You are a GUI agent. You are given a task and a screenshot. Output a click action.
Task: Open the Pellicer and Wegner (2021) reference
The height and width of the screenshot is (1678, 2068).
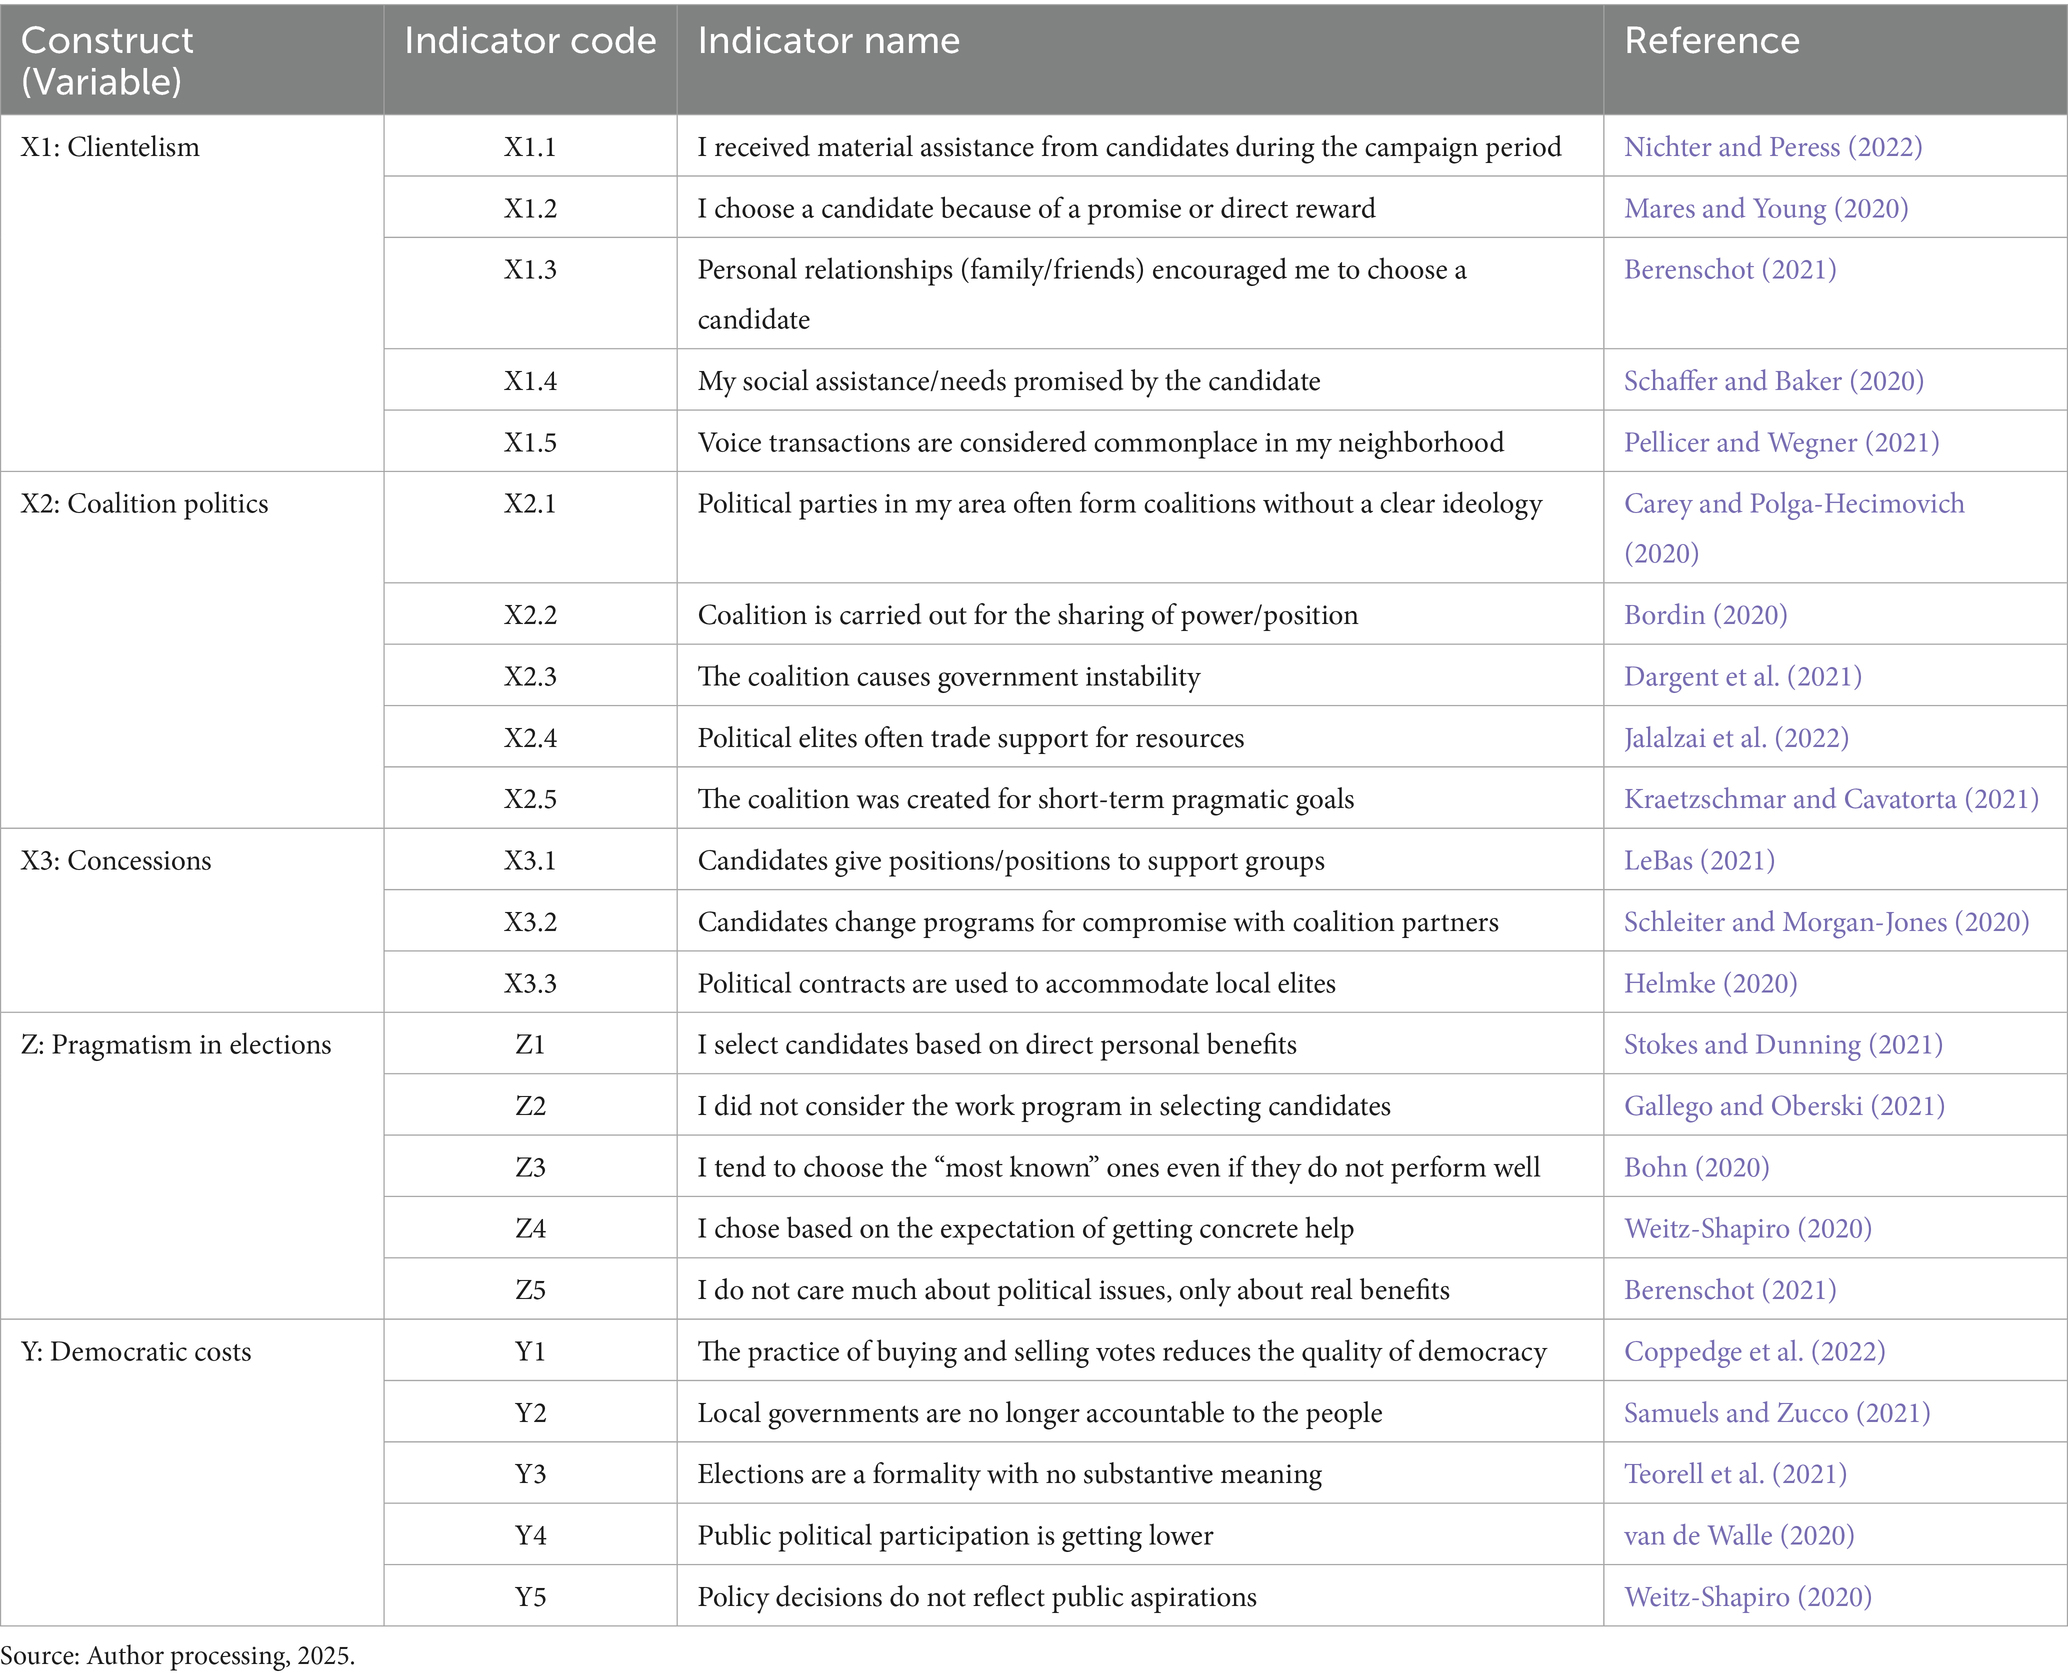pos(1781,442)
